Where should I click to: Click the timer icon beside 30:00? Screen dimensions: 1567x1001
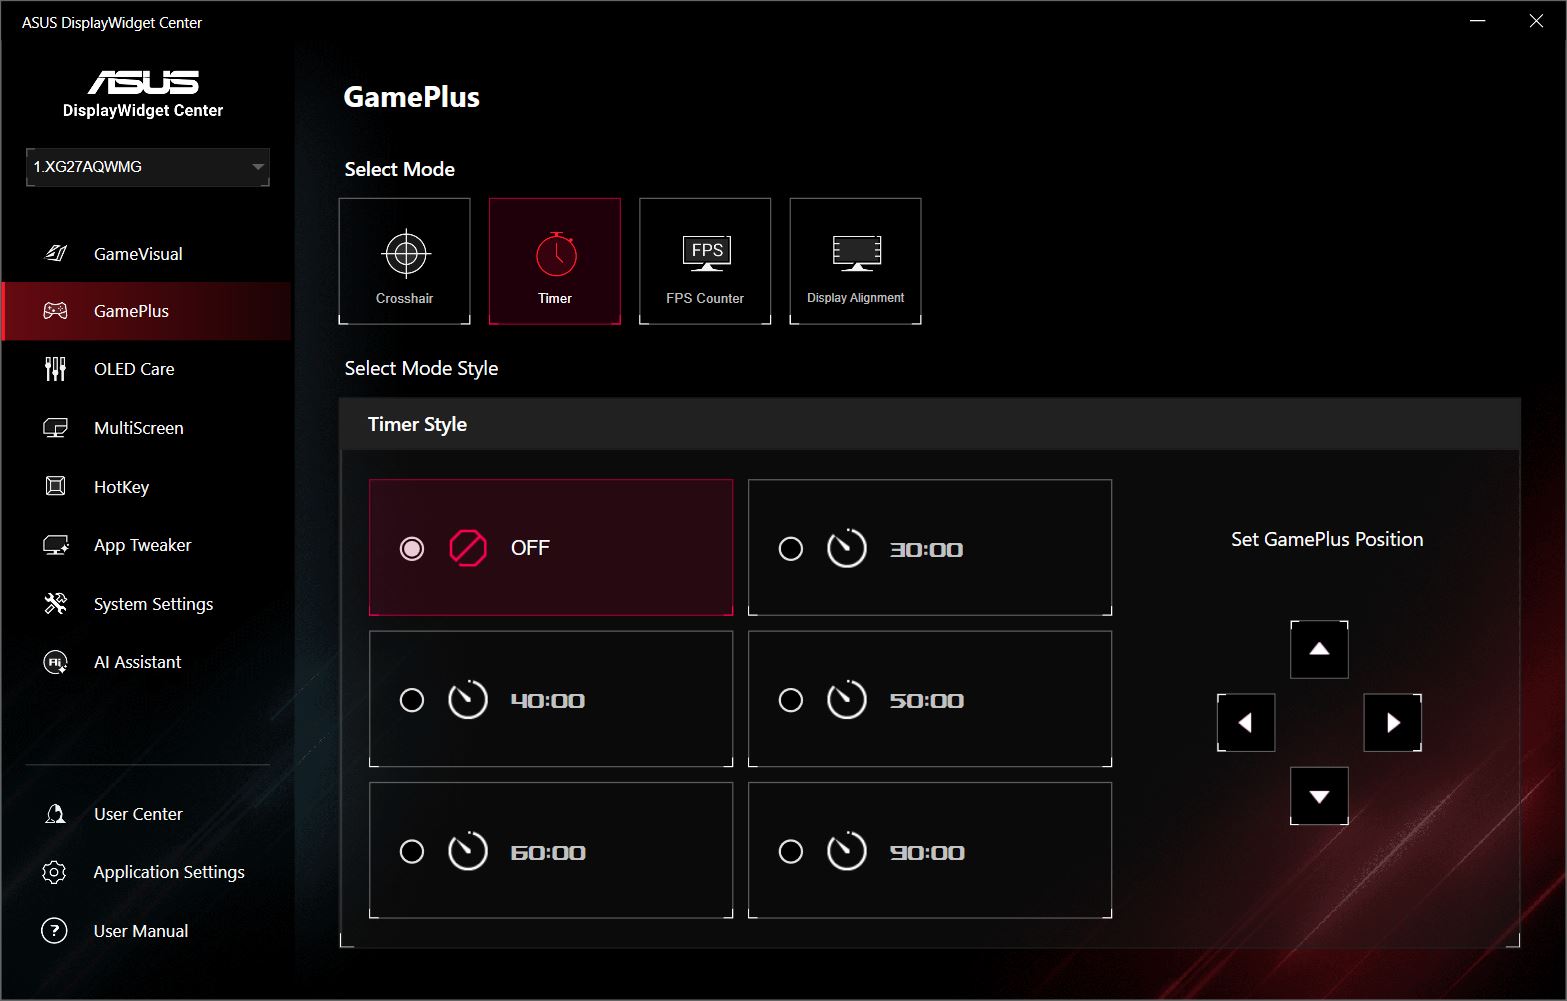(x=846, y=548)
